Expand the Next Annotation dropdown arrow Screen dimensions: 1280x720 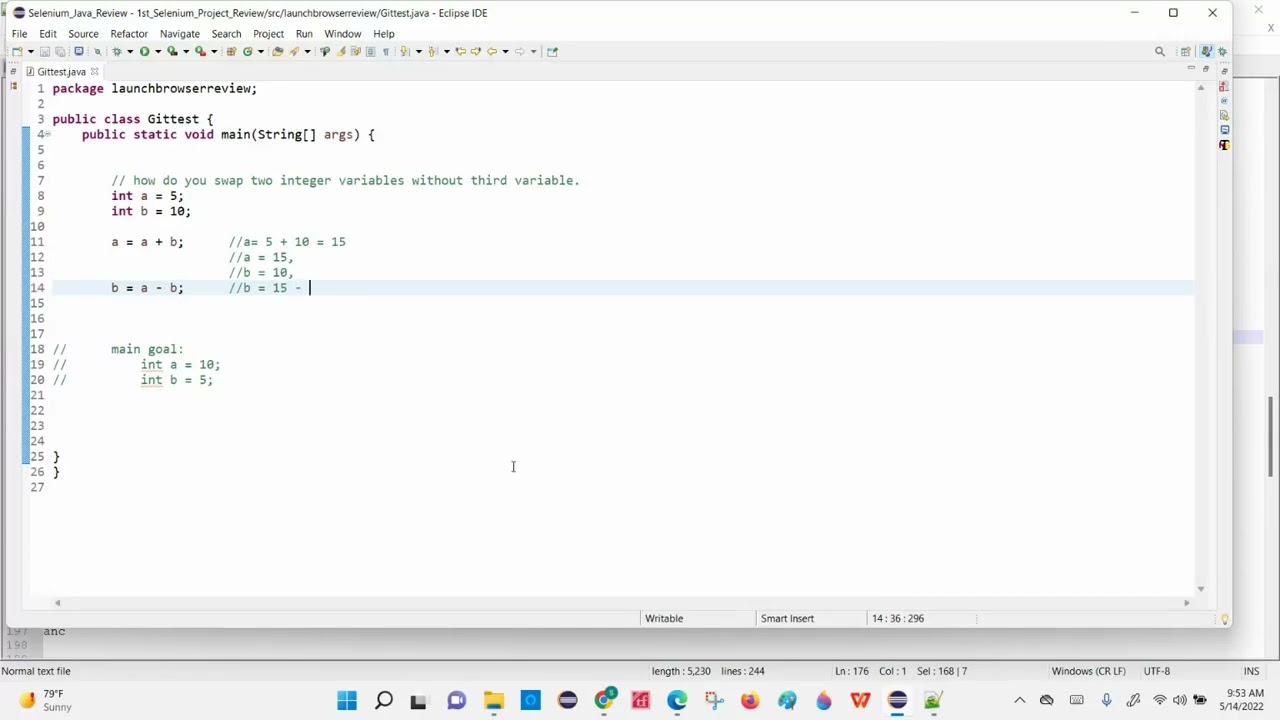point(418,51)
